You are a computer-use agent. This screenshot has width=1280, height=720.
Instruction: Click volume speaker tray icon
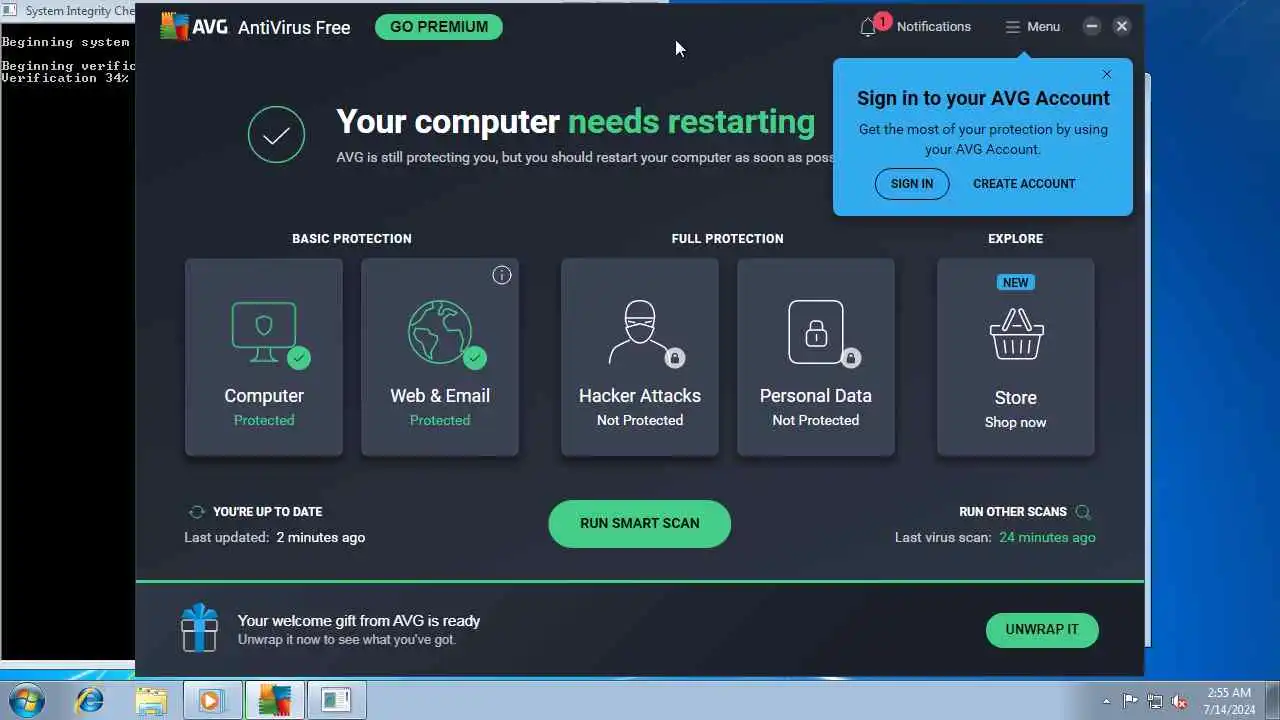pos(1180,701)
